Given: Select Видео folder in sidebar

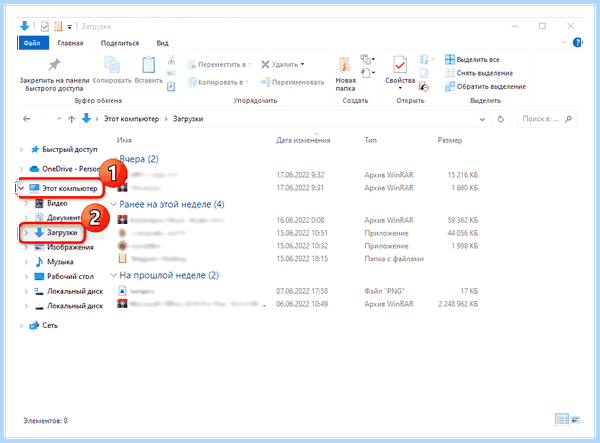Looking at the screenshot, I should point(57,203).
